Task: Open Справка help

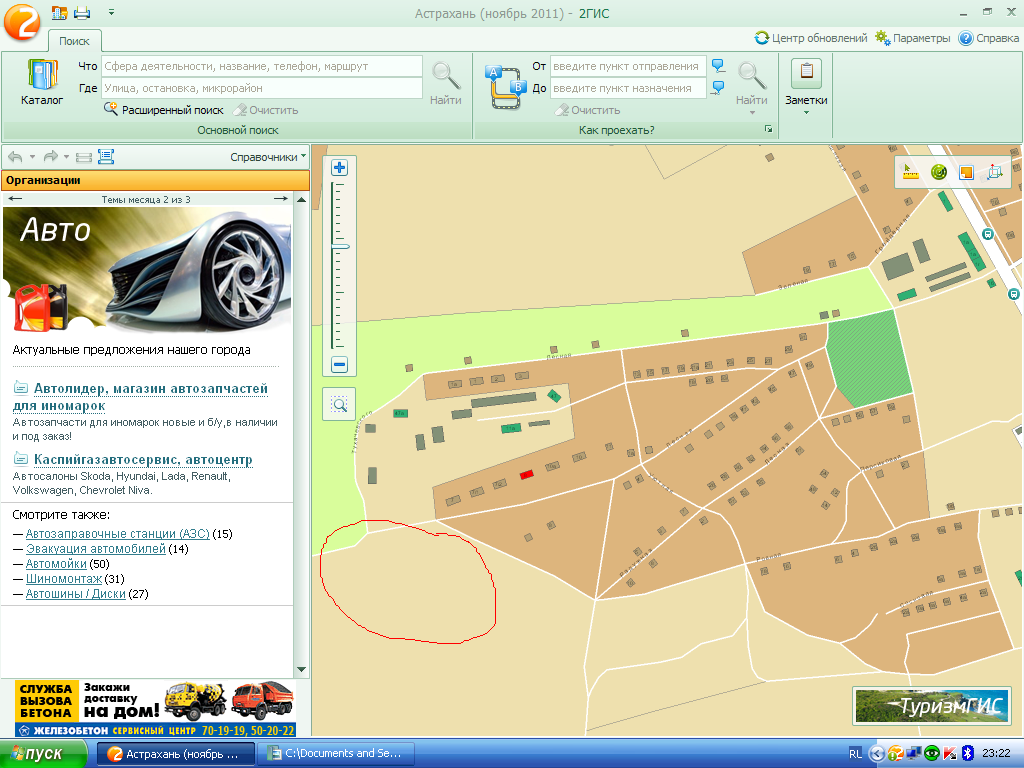Action: tap(989, 38)
